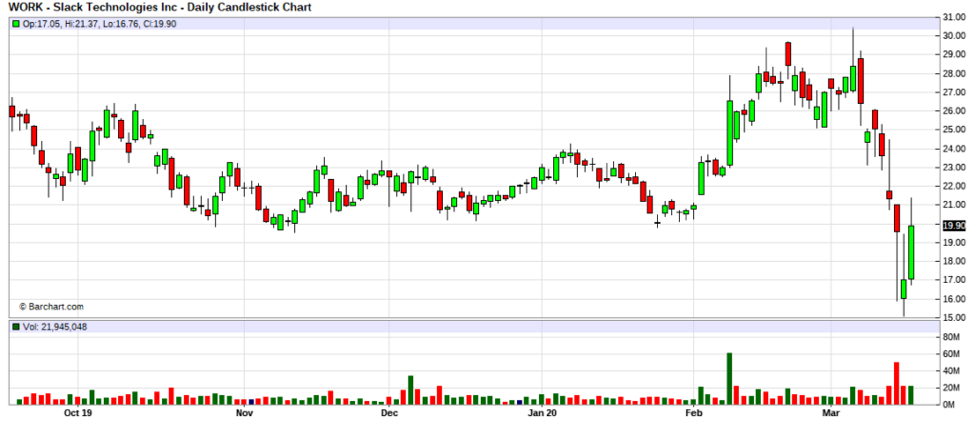Click the 20M volume axis label
974x437 pixels.
point(952,388)
